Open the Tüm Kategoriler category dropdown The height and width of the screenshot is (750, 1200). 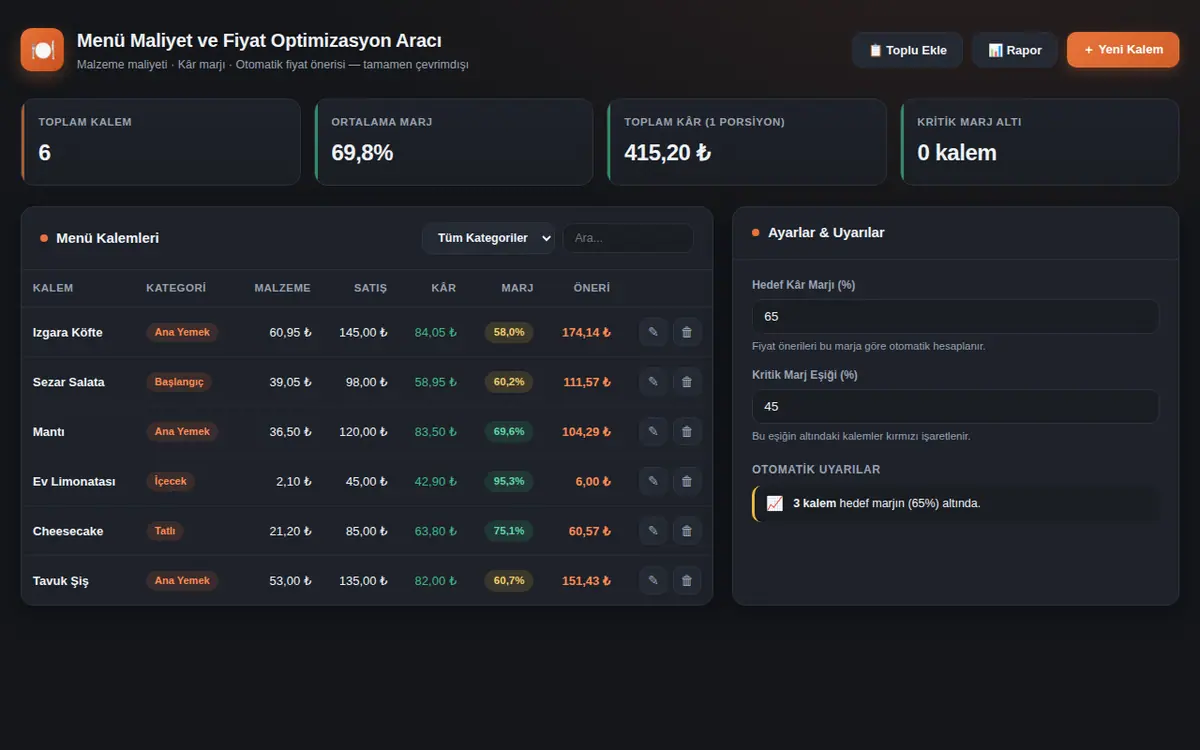point(488,238)
